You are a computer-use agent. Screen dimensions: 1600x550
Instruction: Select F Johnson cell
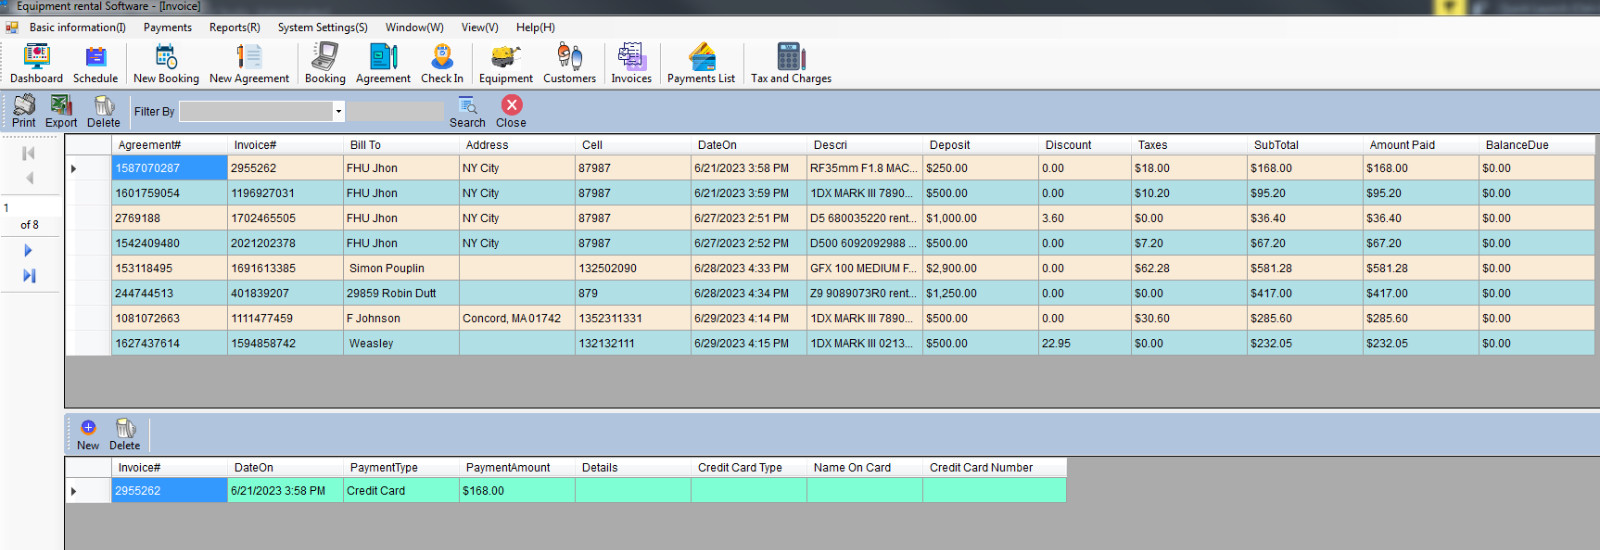point(401,318)
